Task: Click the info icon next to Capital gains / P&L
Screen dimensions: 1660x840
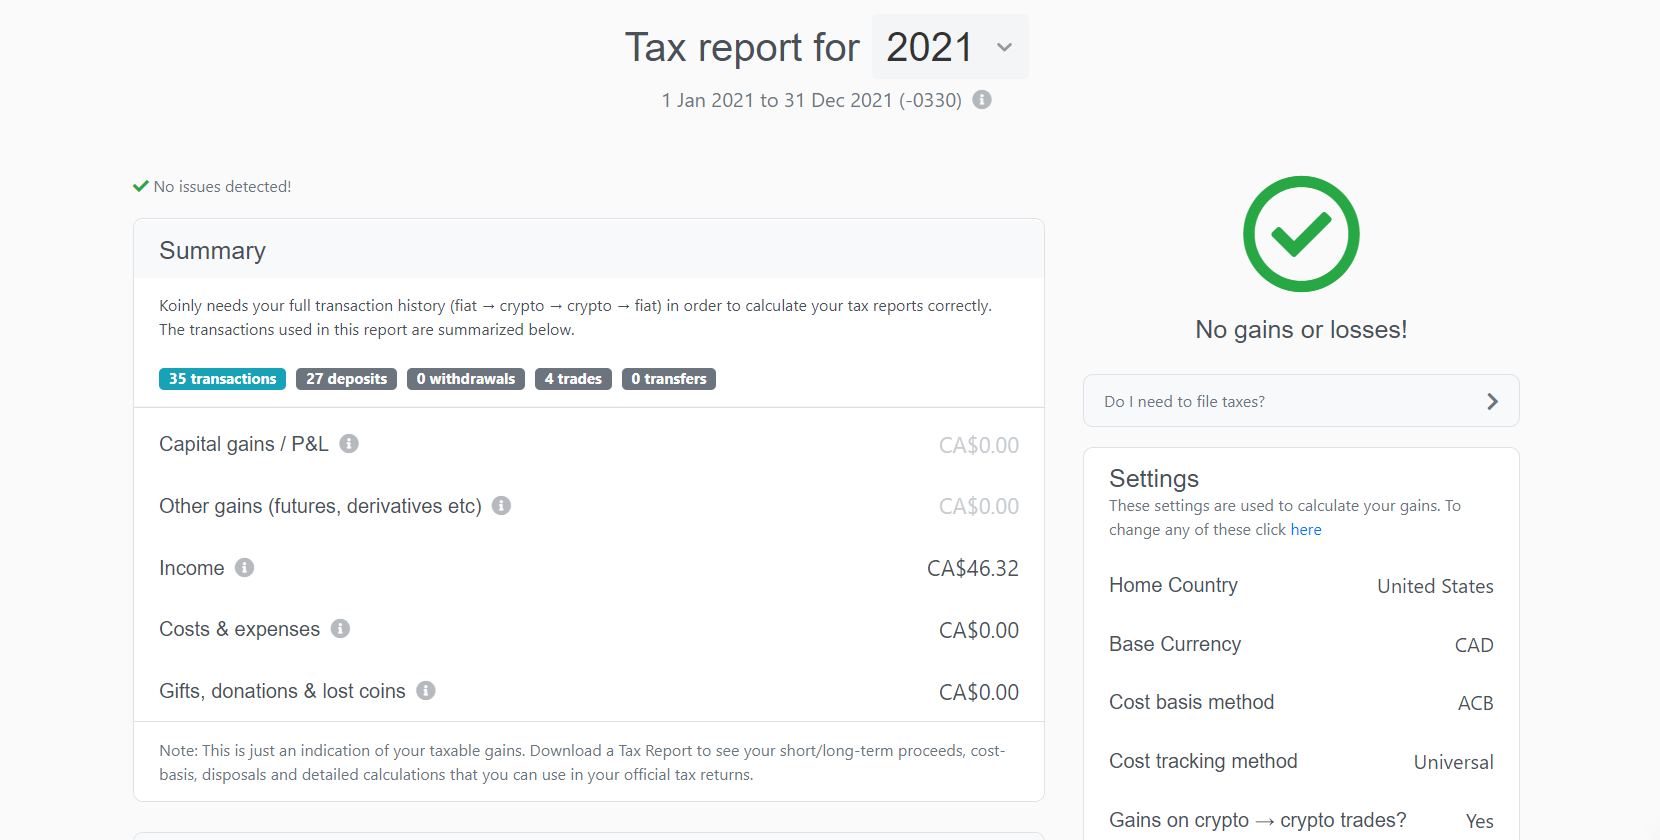Action: click(x=349, y=444)
